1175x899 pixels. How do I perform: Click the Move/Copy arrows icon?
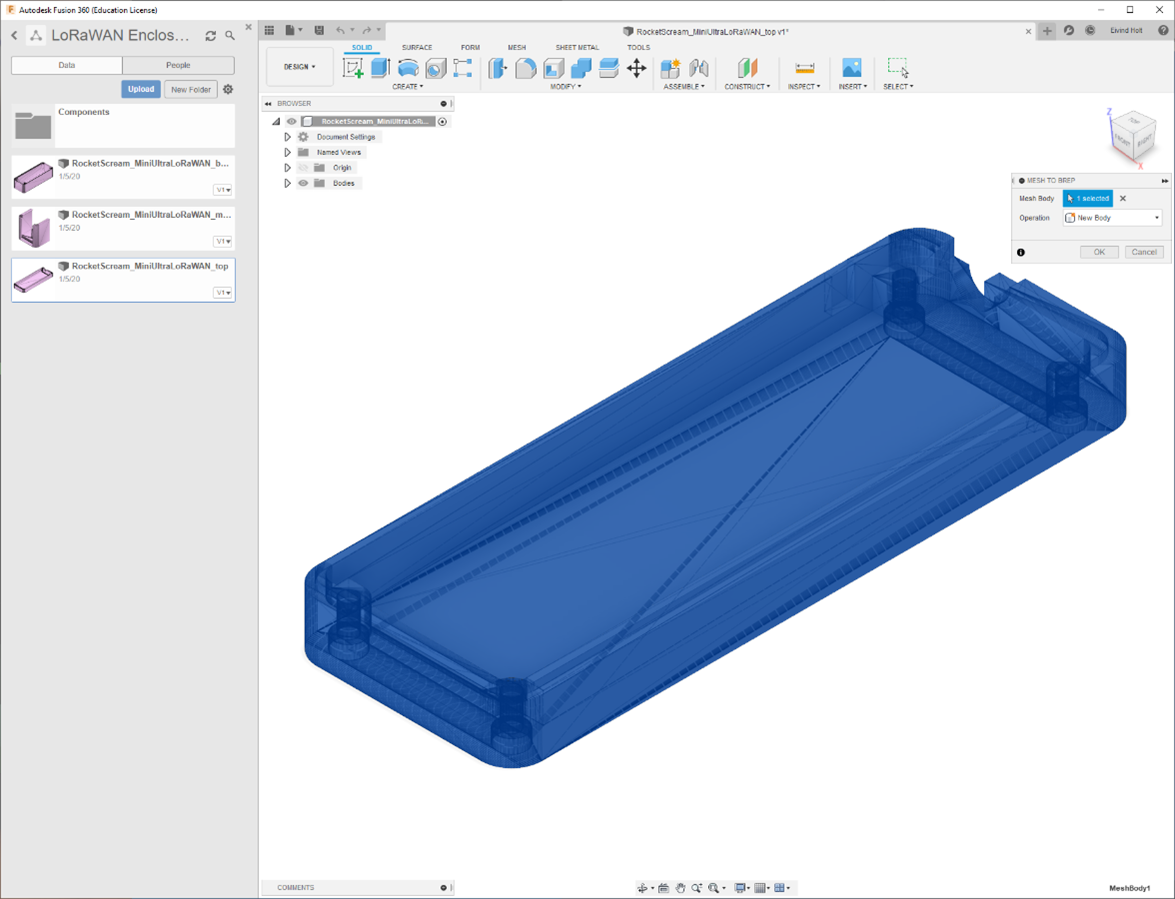point(636,68)
